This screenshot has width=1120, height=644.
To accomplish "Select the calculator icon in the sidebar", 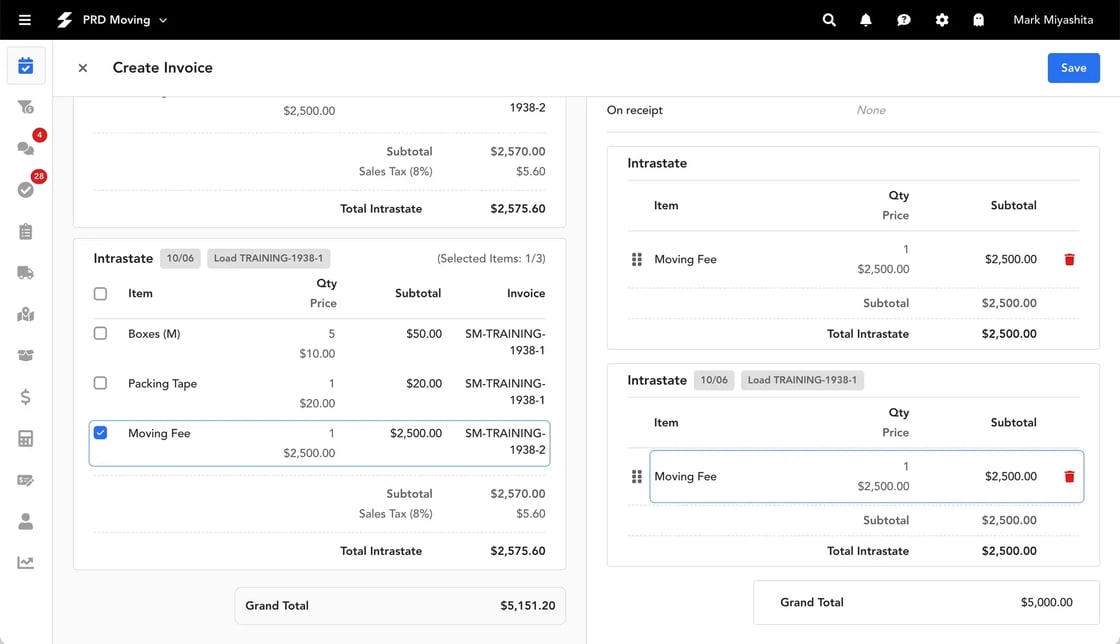I will [26, 438].
